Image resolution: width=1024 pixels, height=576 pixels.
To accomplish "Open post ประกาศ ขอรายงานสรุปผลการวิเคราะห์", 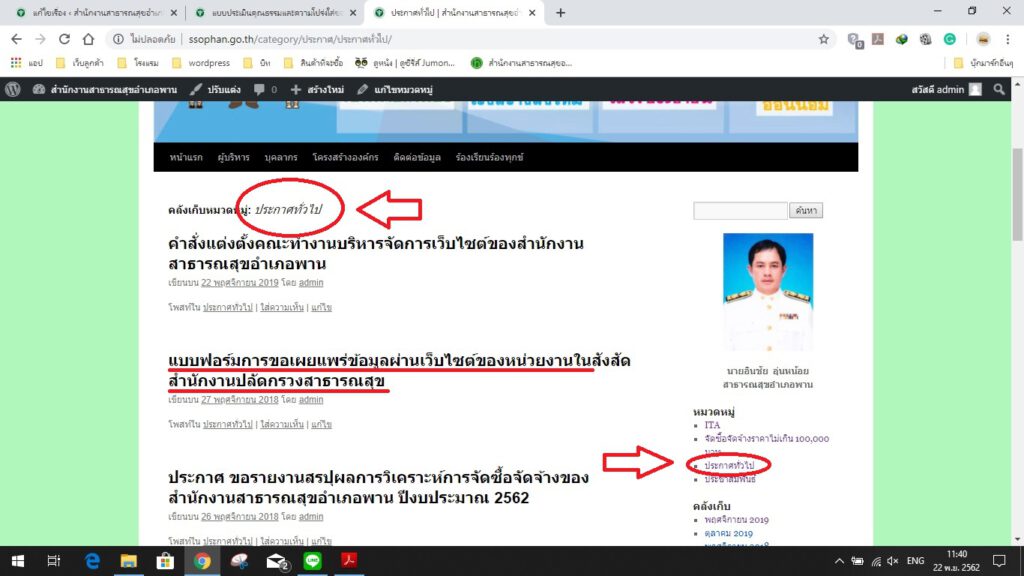I will coord(378,487).
